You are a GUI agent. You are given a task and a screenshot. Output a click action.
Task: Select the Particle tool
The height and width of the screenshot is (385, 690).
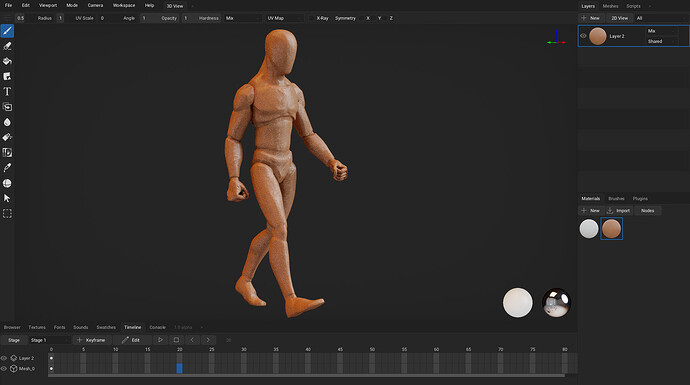7,137
